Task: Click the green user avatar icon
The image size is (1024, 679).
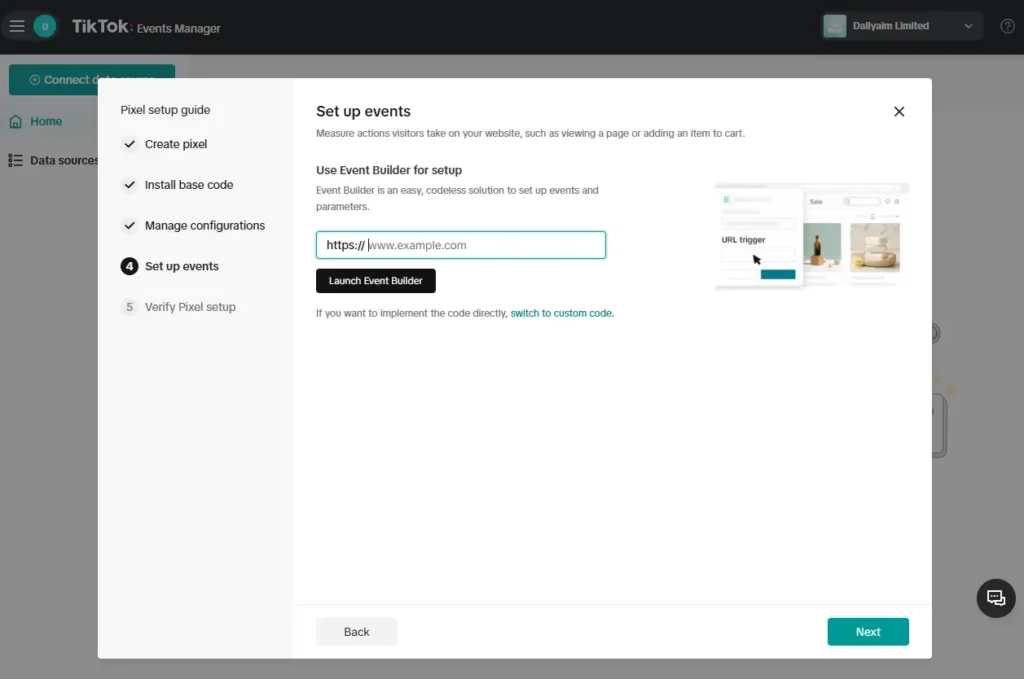Action: pos(44,26)
